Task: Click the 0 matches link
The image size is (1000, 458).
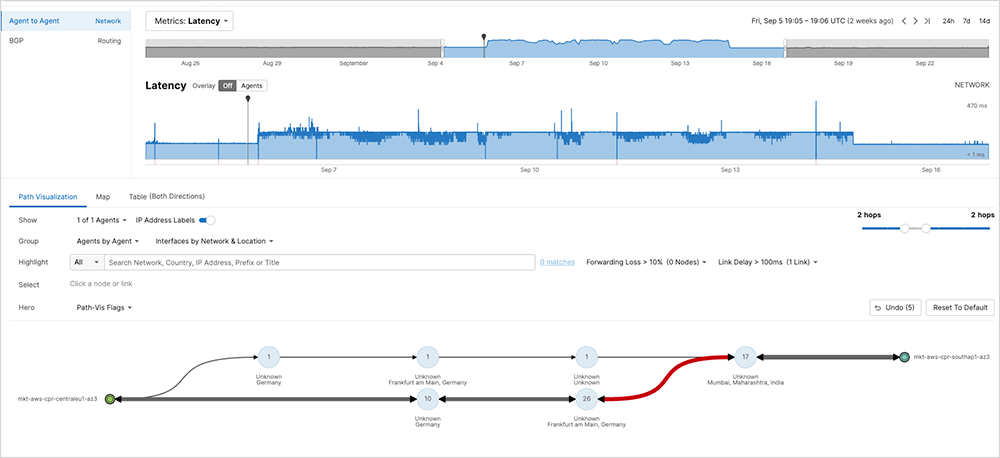Action: [x=557, y=262]
